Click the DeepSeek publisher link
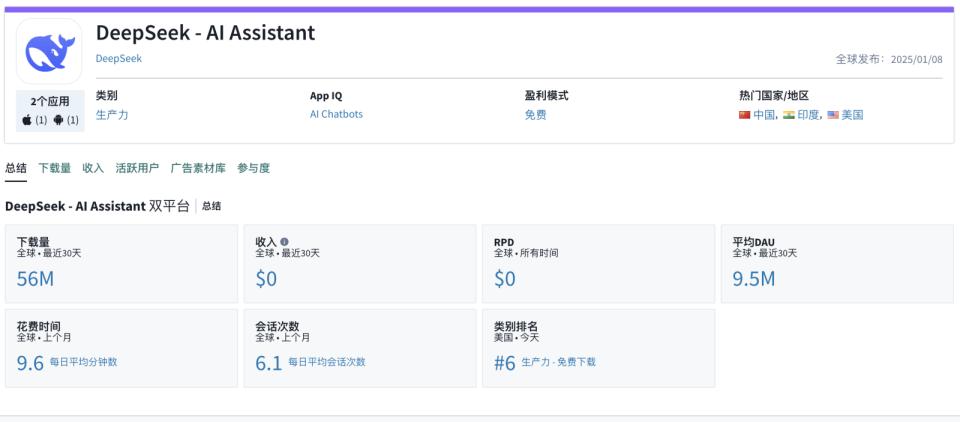This screenshot has height=422, width=960. 119,59
